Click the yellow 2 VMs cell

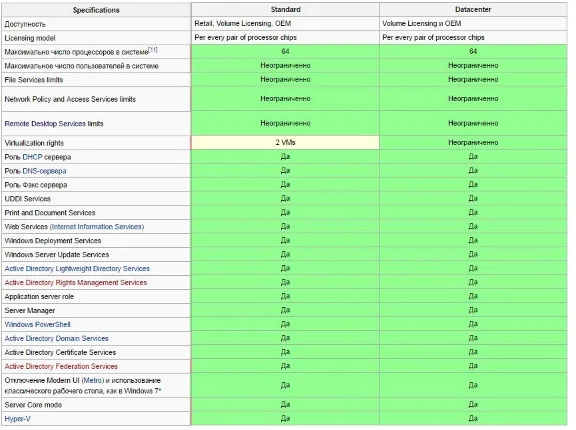pos(285,142)
